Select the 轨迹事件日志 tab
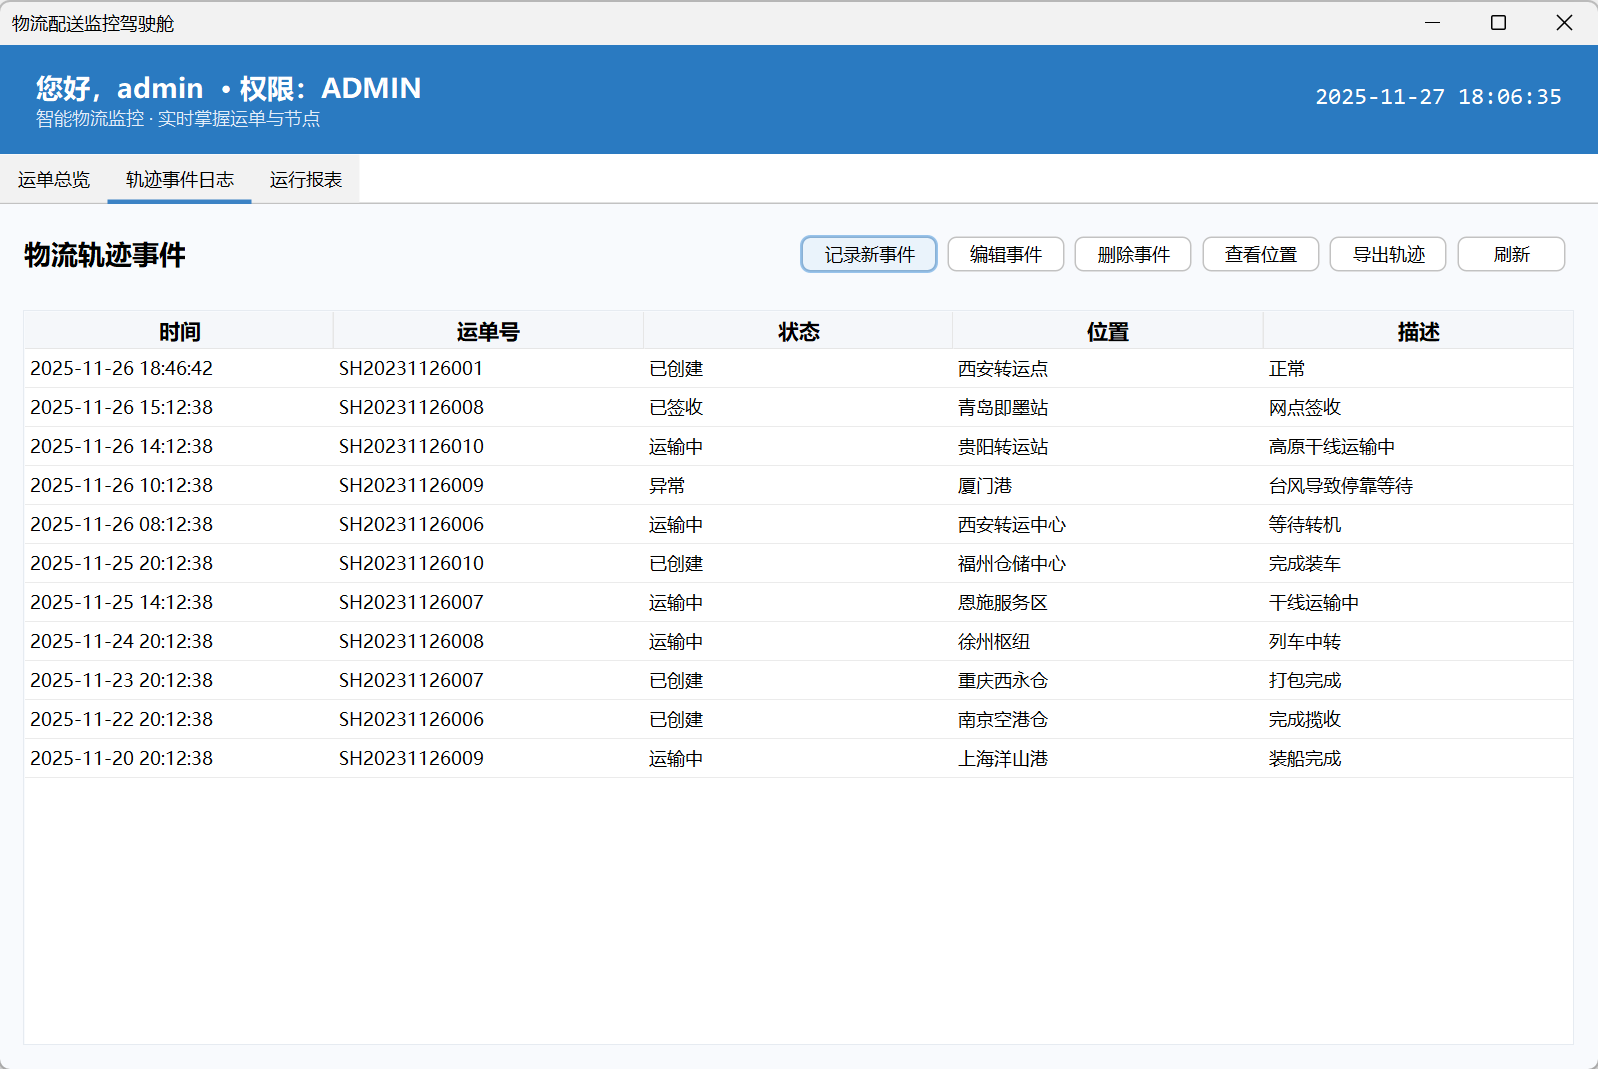1598x1069 pixels. 180,179
